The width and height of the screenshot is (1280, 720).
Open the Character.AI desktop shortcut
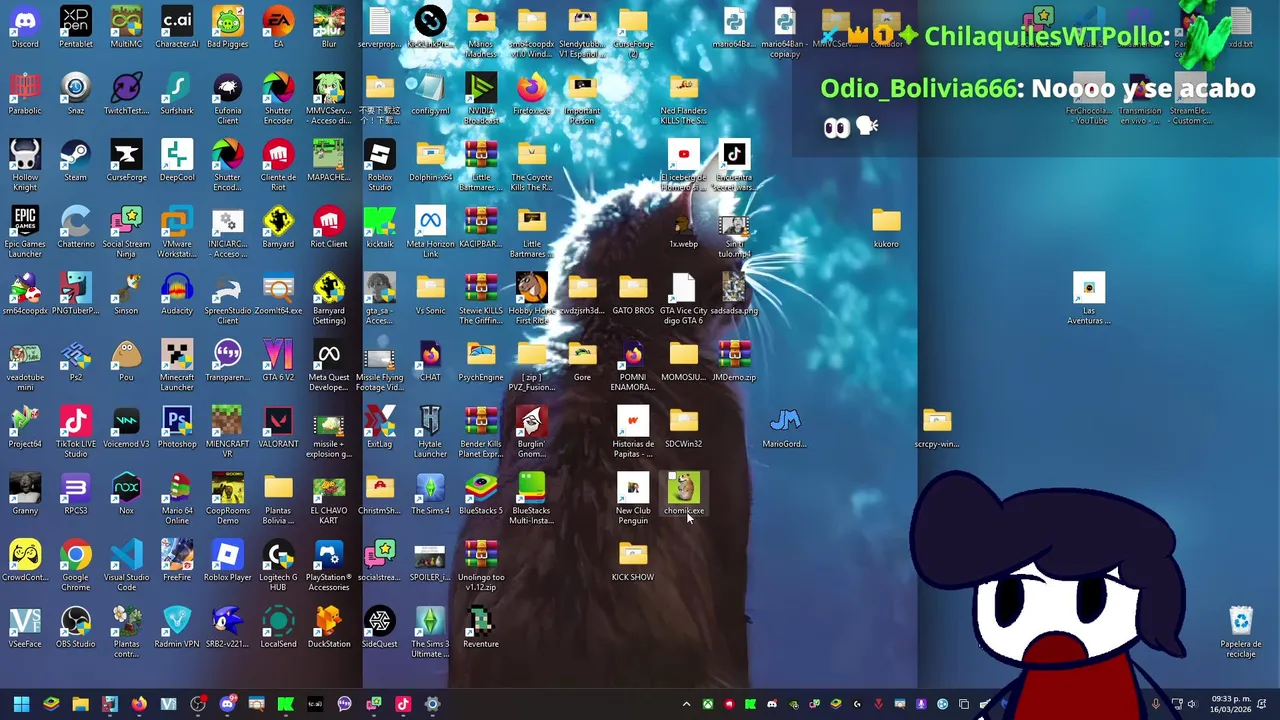point(177,27)
